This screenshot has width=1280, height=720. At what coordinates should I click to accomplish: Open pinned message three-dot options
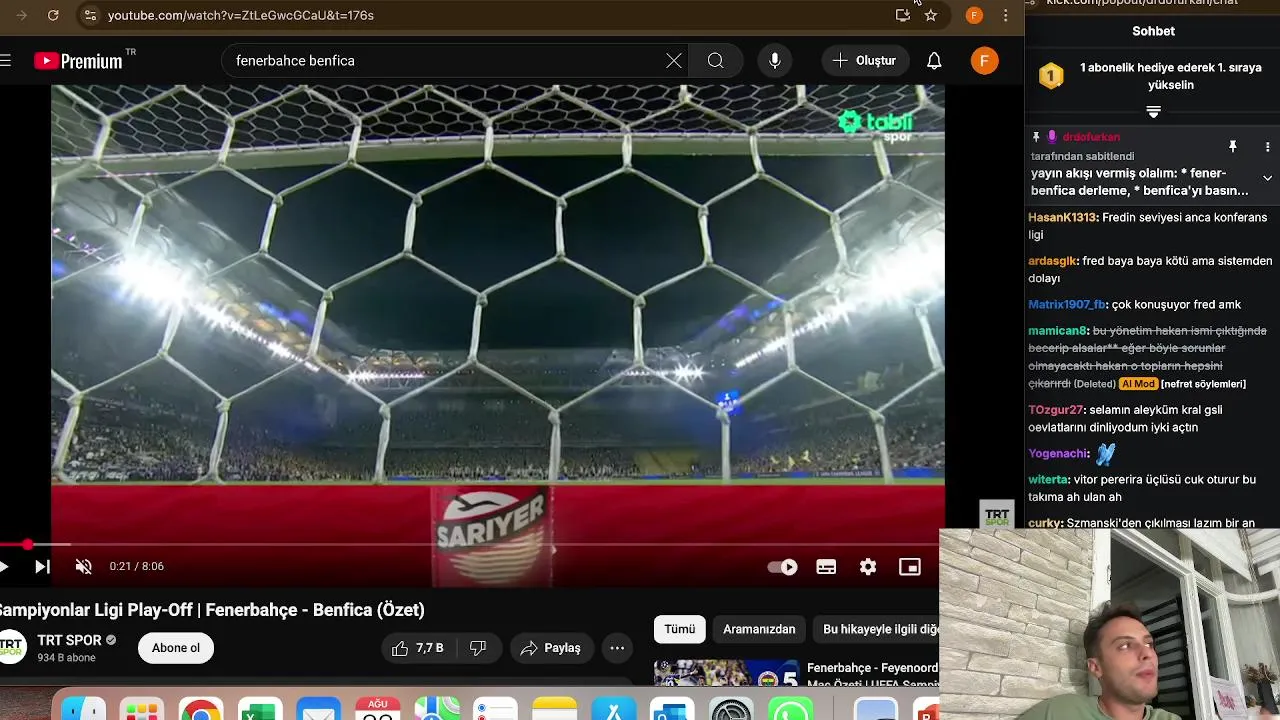[x=1267, y=147]
